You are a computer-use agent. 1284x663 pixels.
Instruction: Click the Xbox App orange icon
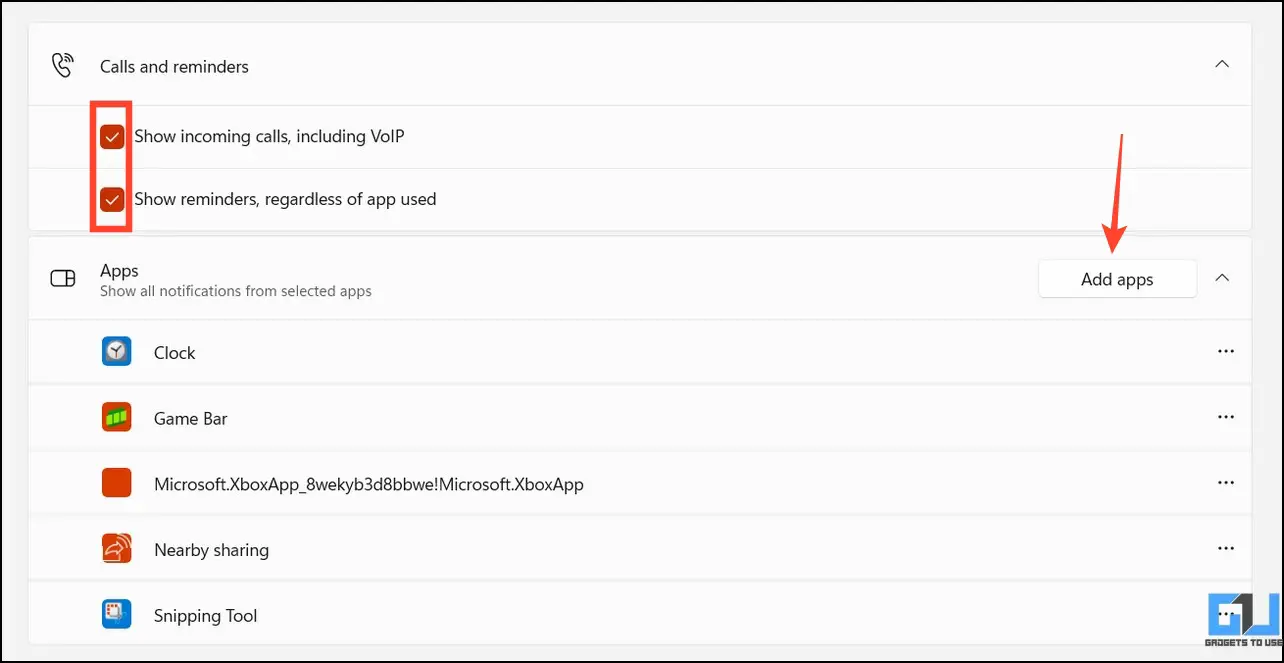117,483
